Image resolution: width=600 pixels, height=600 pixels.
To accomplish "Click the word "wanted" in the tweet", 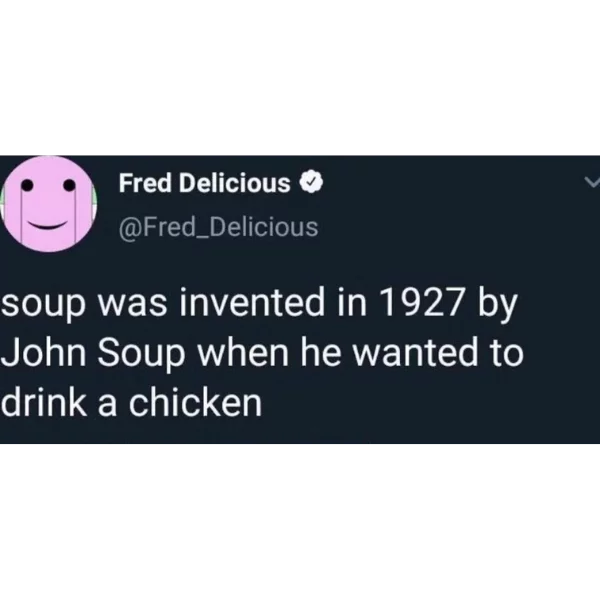I will (x=415, y=352).
